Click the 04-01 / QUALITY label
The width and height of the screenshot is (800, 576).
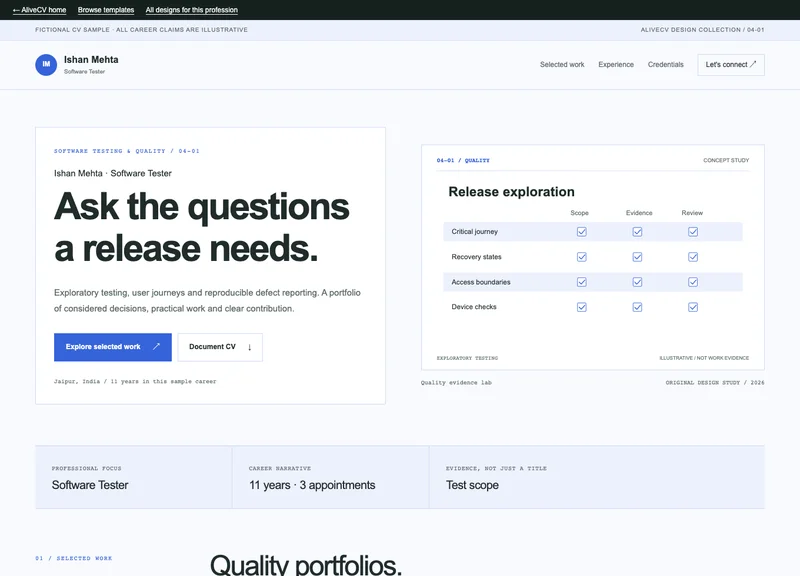463,160
